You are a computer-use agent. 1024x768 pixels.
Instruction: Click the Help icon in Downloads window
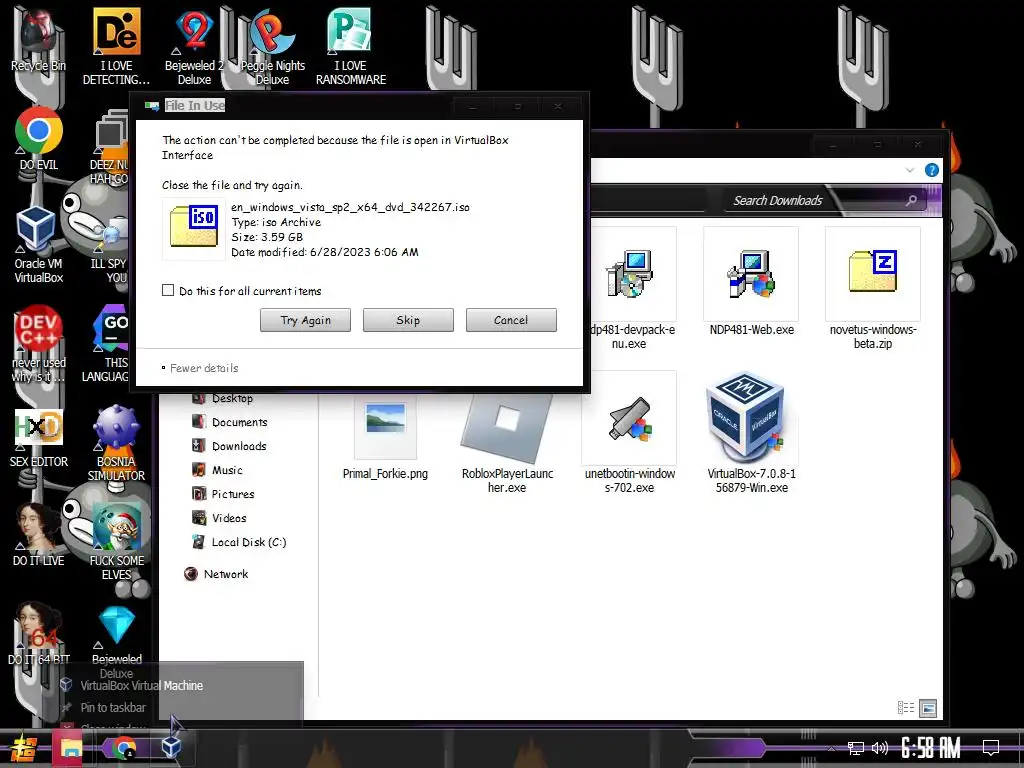tap(932, 170)
